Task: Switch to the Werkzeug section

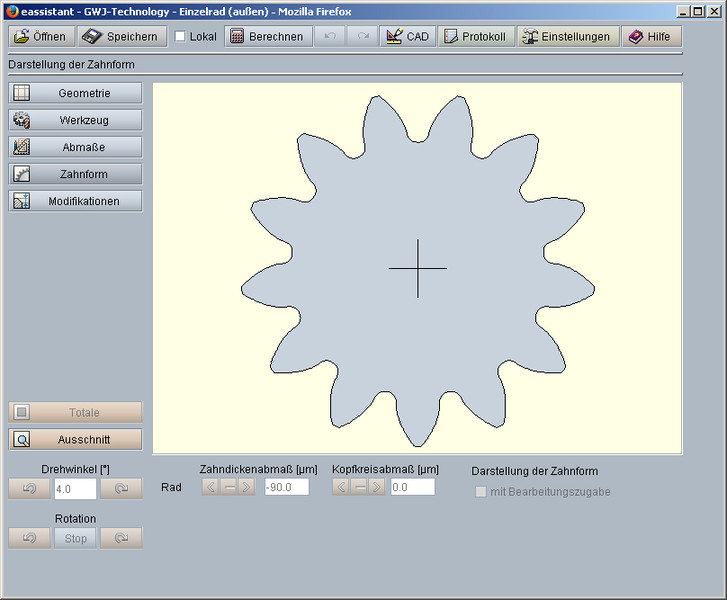Action: point(75,120)
